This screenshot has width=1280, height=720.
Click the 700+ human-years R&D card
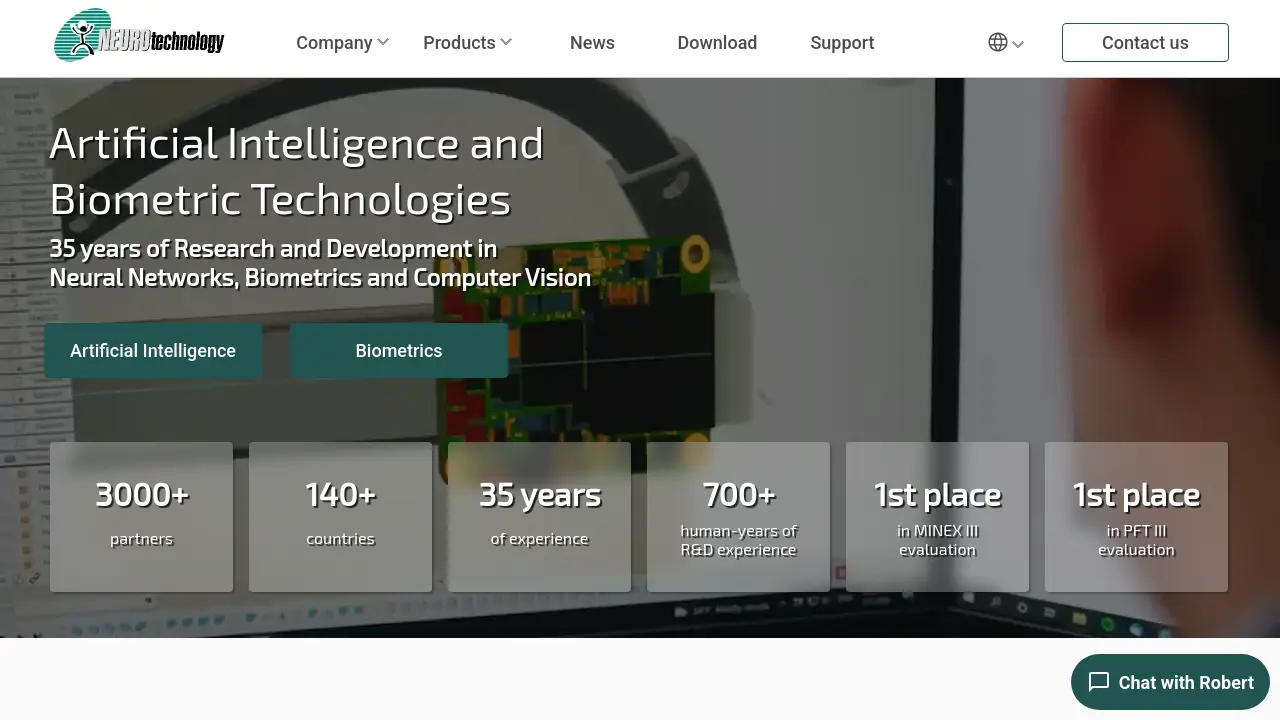click(738, 517)
